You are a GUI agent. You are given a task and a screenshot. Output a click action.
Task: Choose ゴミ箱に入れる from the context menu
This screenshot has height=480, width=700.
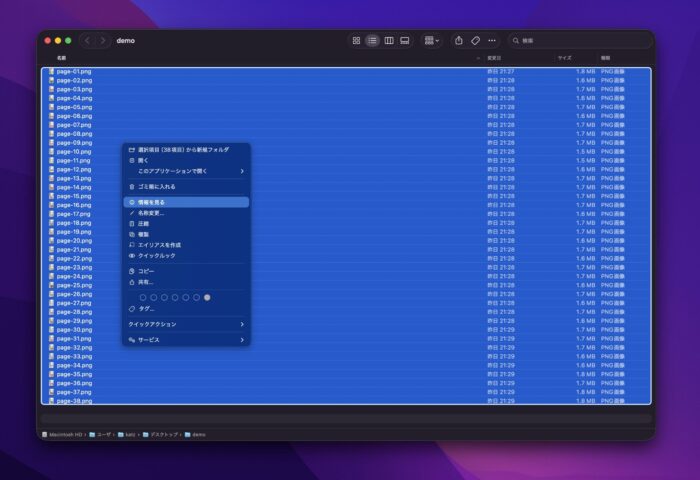(x=187, y=186)
